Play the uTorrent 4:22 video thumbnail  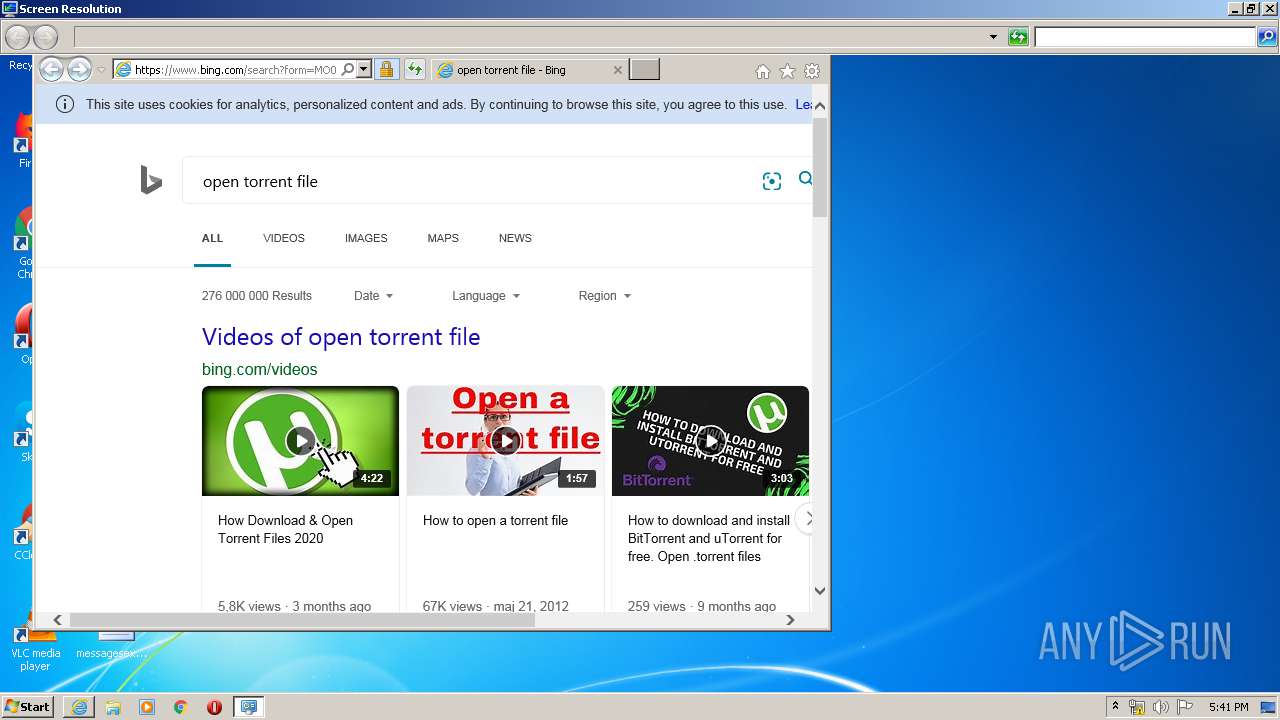pos(300,441)
